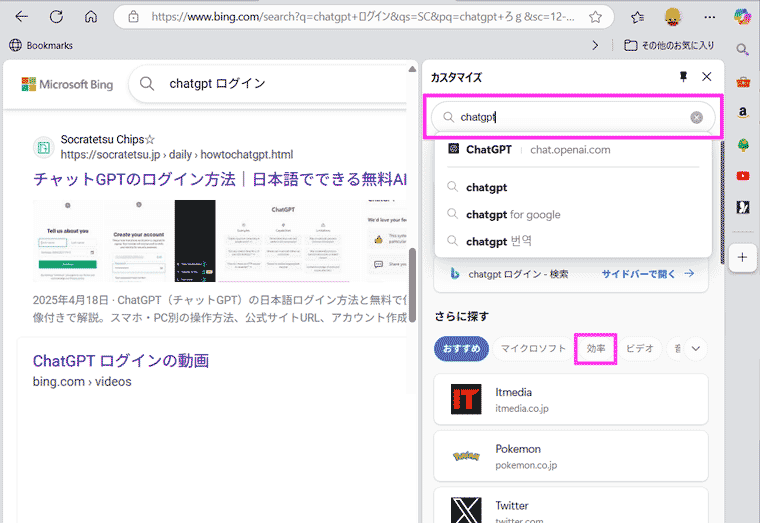Add the Pokemon site card

[x=571, y=456]
